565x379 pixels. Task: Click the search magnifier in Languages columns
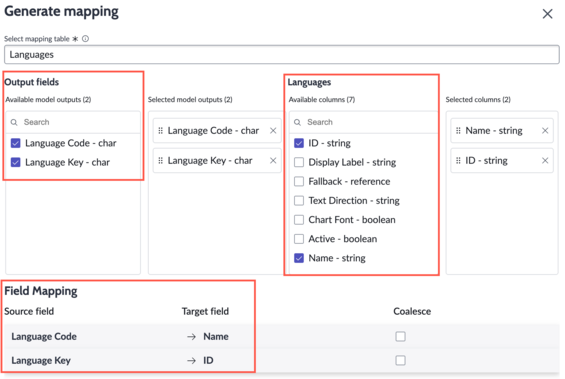(297, 122)
